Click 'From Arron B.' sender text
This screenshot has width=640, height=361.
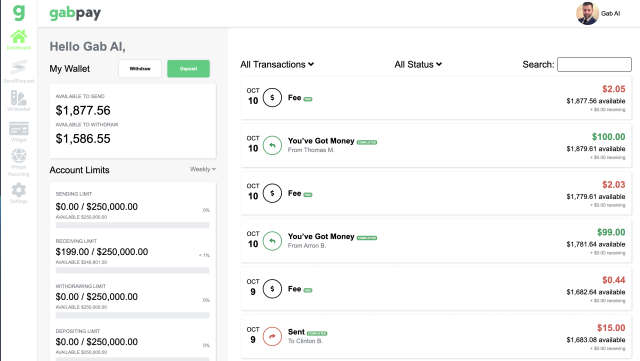[307, 245]
